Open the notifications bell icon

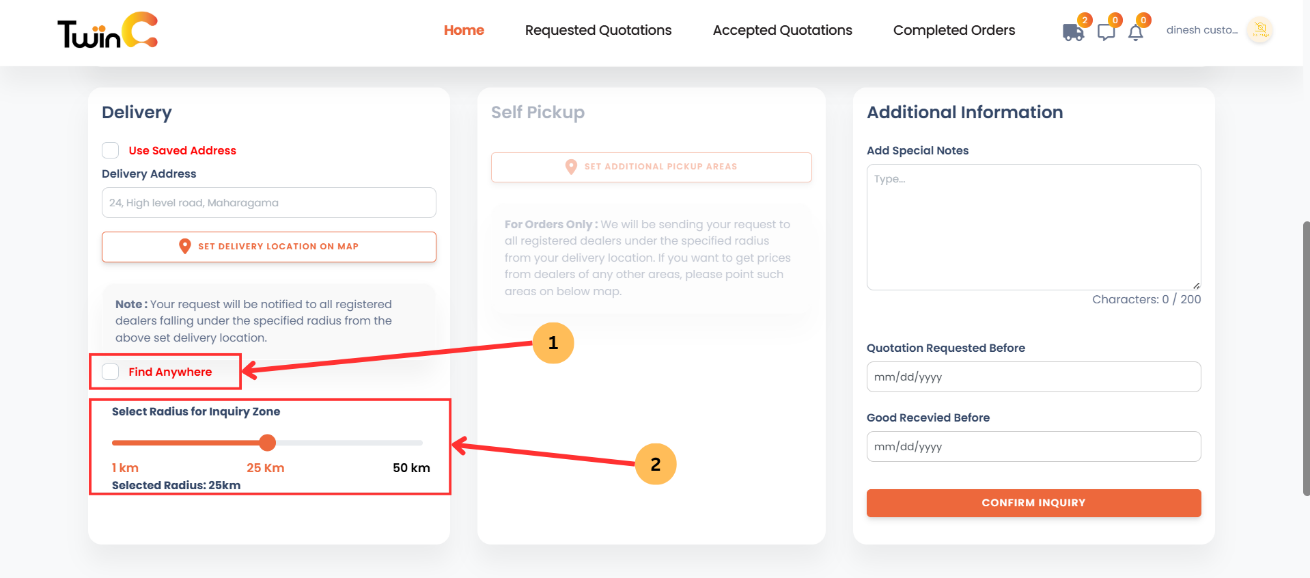click(1135, 32)
